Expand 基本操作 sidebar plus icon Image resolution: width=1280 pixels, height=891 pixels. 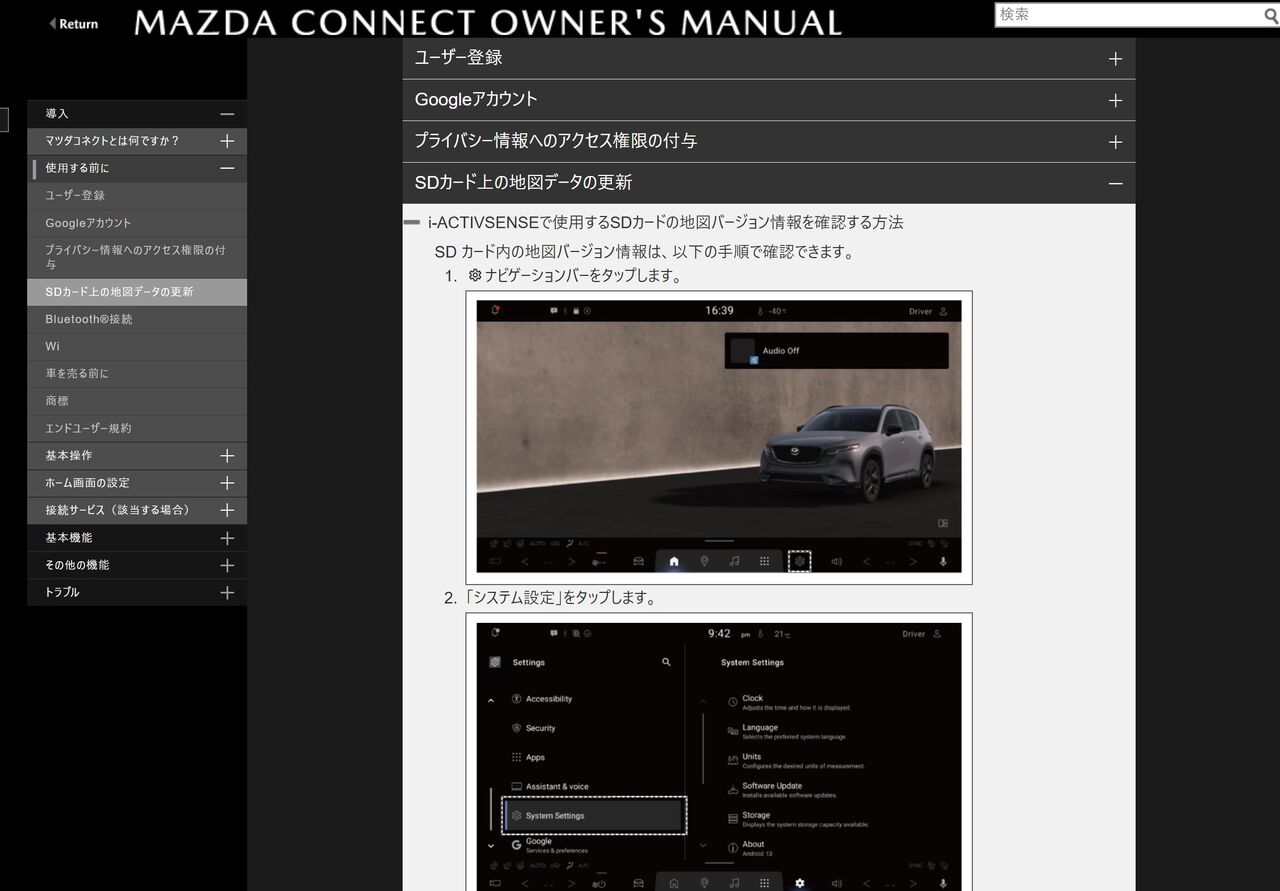[227, 456]
